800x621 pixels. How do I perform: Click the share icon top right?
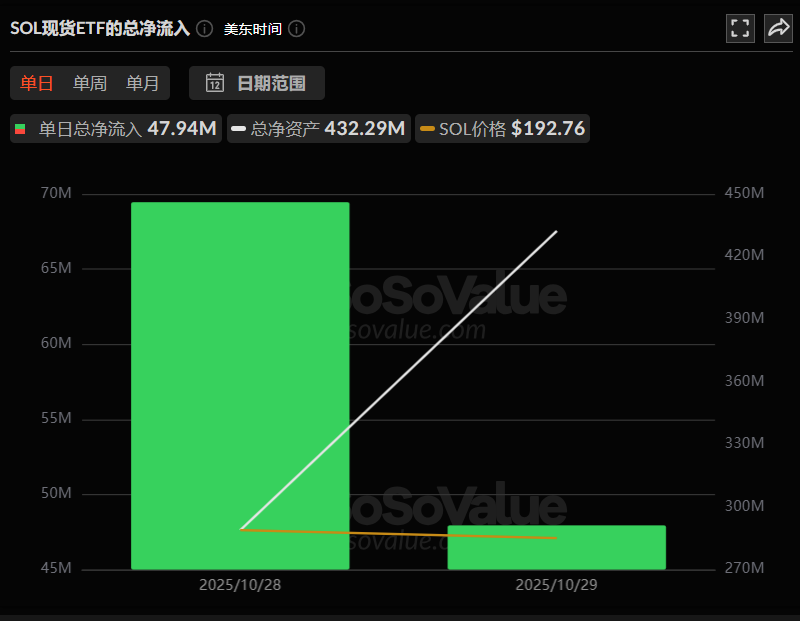[778, 28]
